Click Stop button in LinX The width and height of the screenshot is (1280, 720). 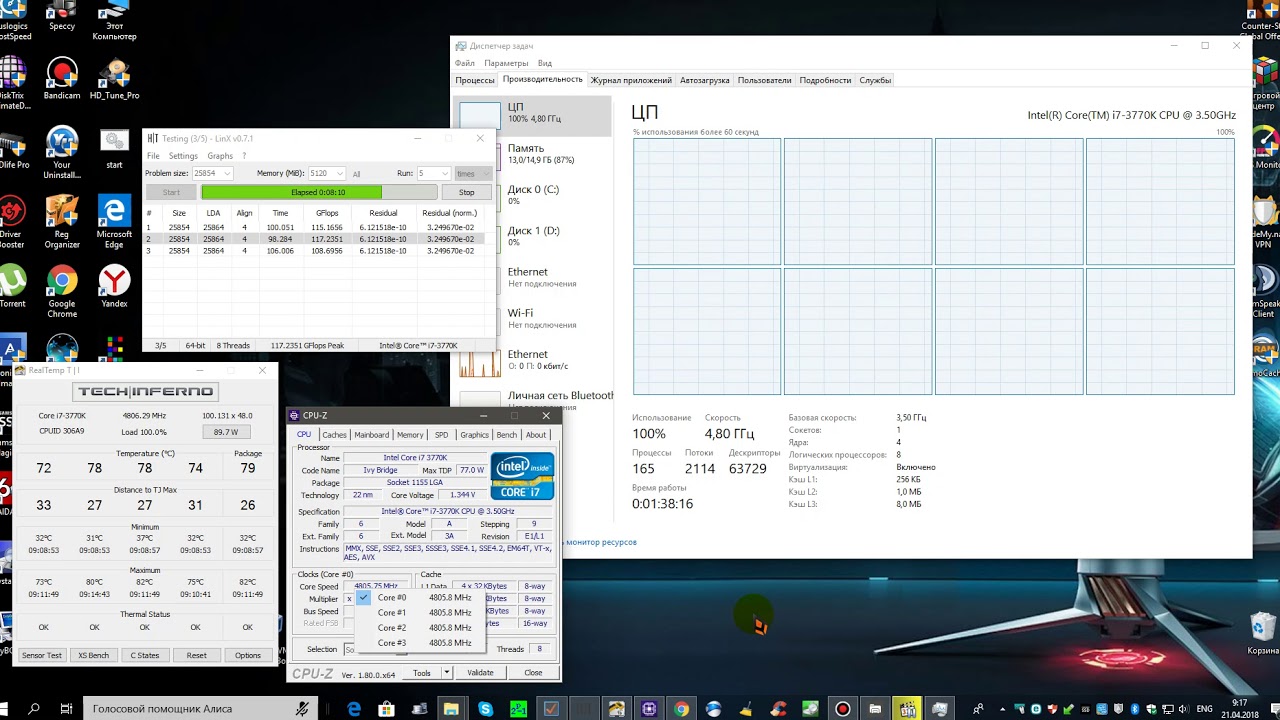point(466,192)
